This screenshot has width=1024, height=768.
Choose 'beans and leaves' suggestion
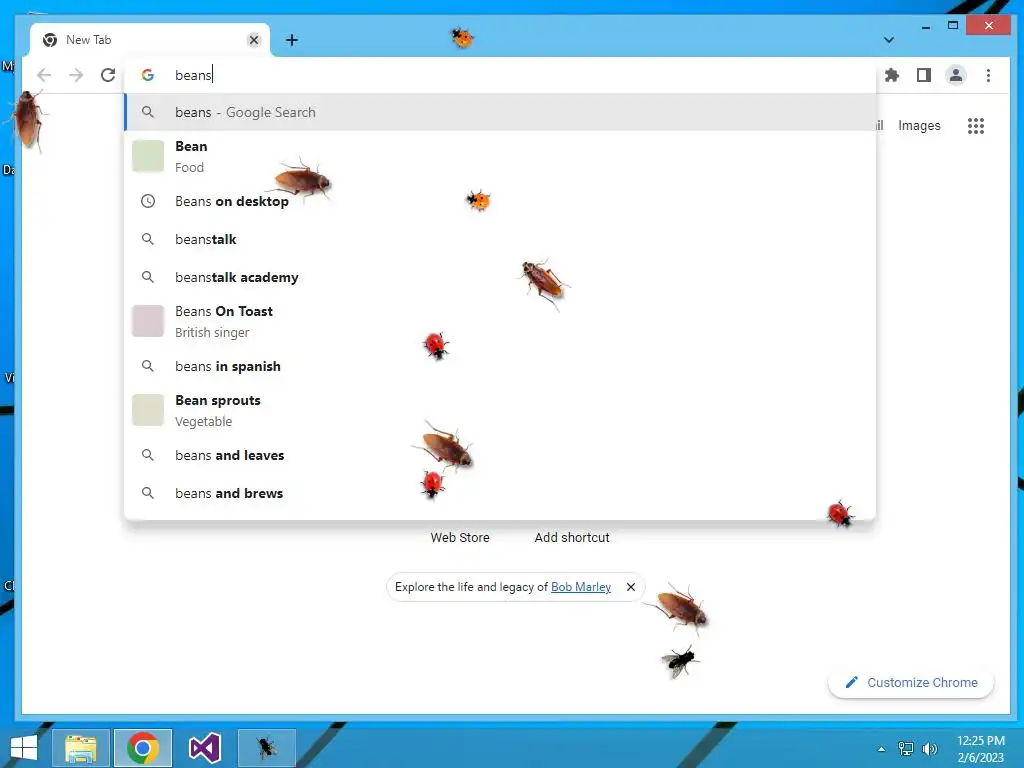[500, 455]
